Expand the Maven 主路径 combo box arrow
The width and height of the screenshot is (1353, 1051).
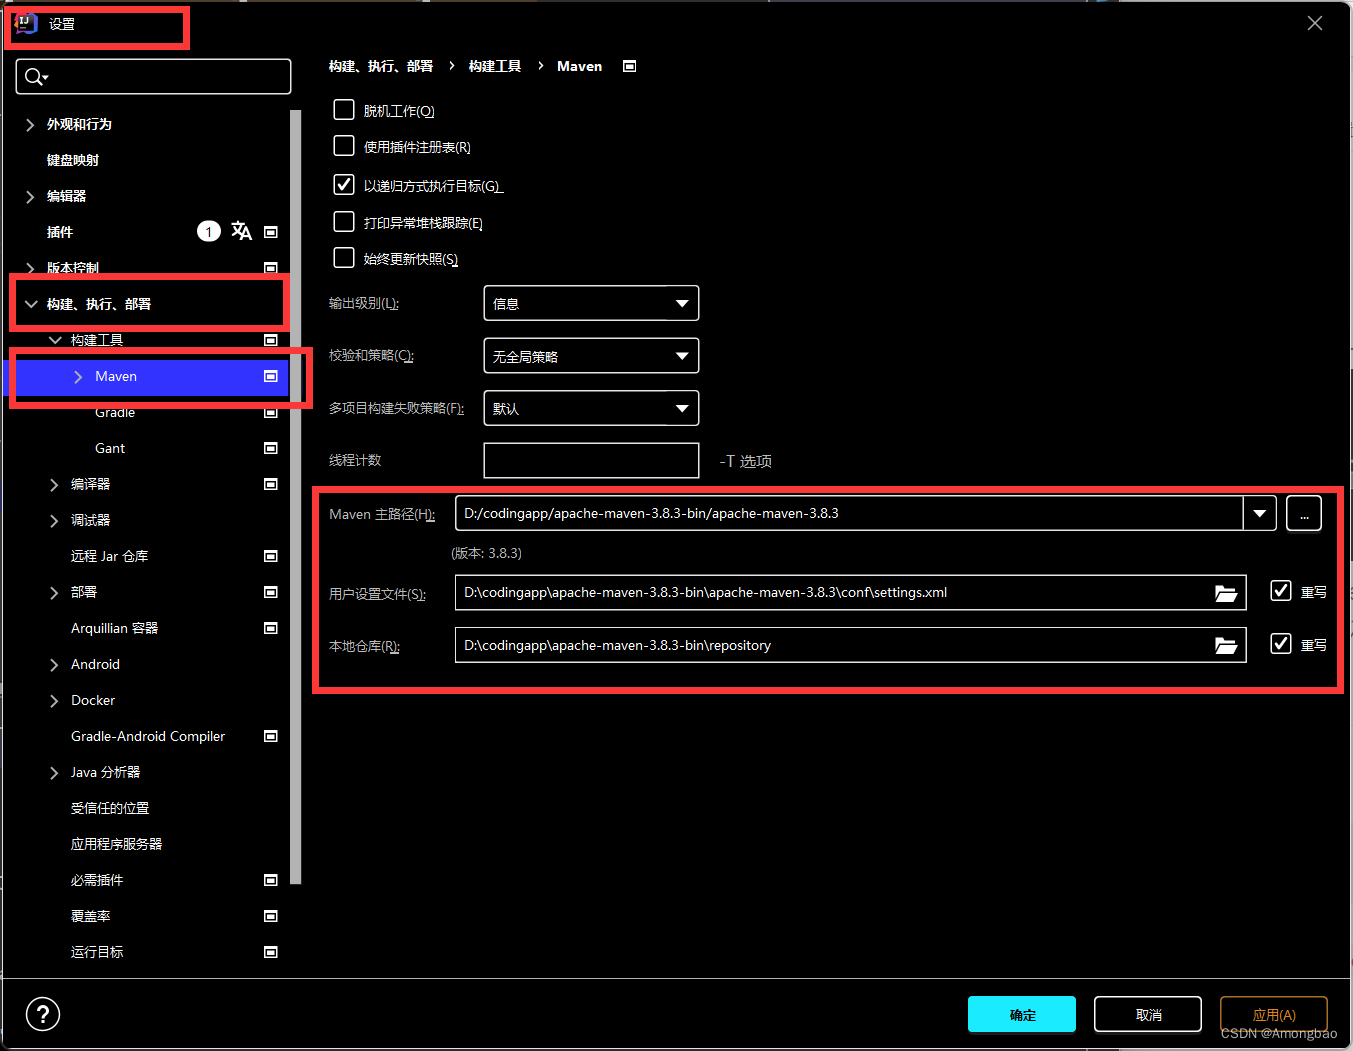(x=1259, y=513)
